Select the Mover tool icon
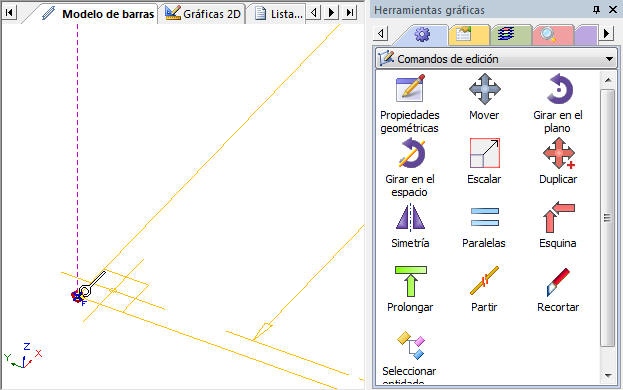This screenshot has width=623, height=390. pyautogui.click(x=484, y=89)
